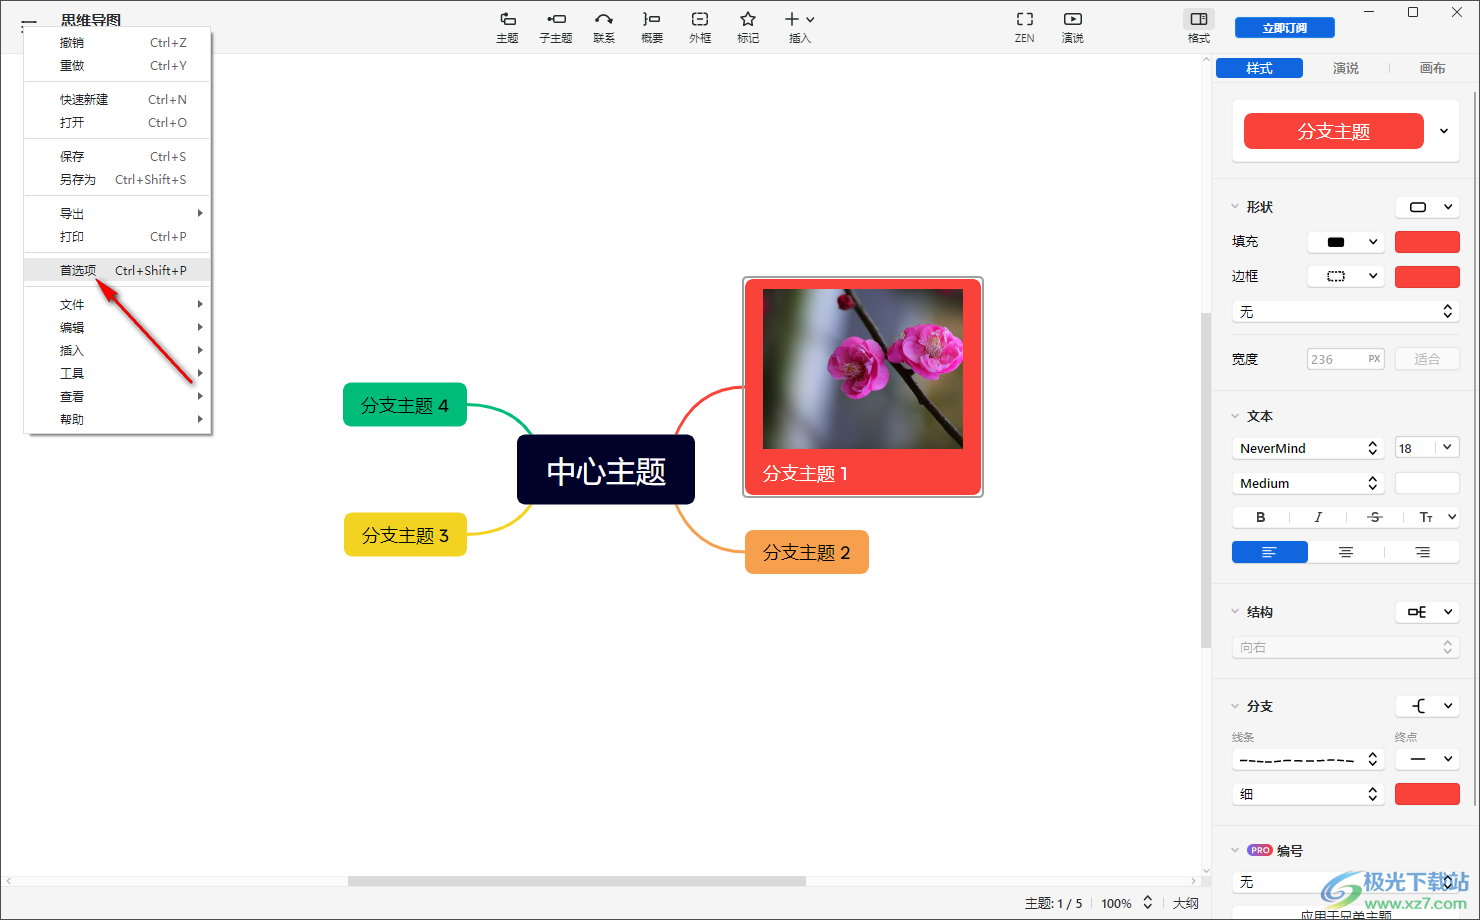
Task: Collapse the 编号 numbering section
Action: tap(1235, 850)
